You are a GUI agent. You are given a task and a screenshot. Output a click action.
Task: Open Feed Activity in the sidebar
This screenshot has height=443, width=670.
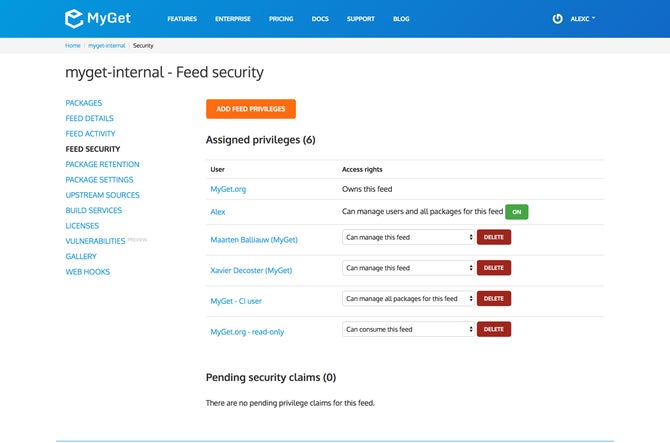tap(91, 134)
